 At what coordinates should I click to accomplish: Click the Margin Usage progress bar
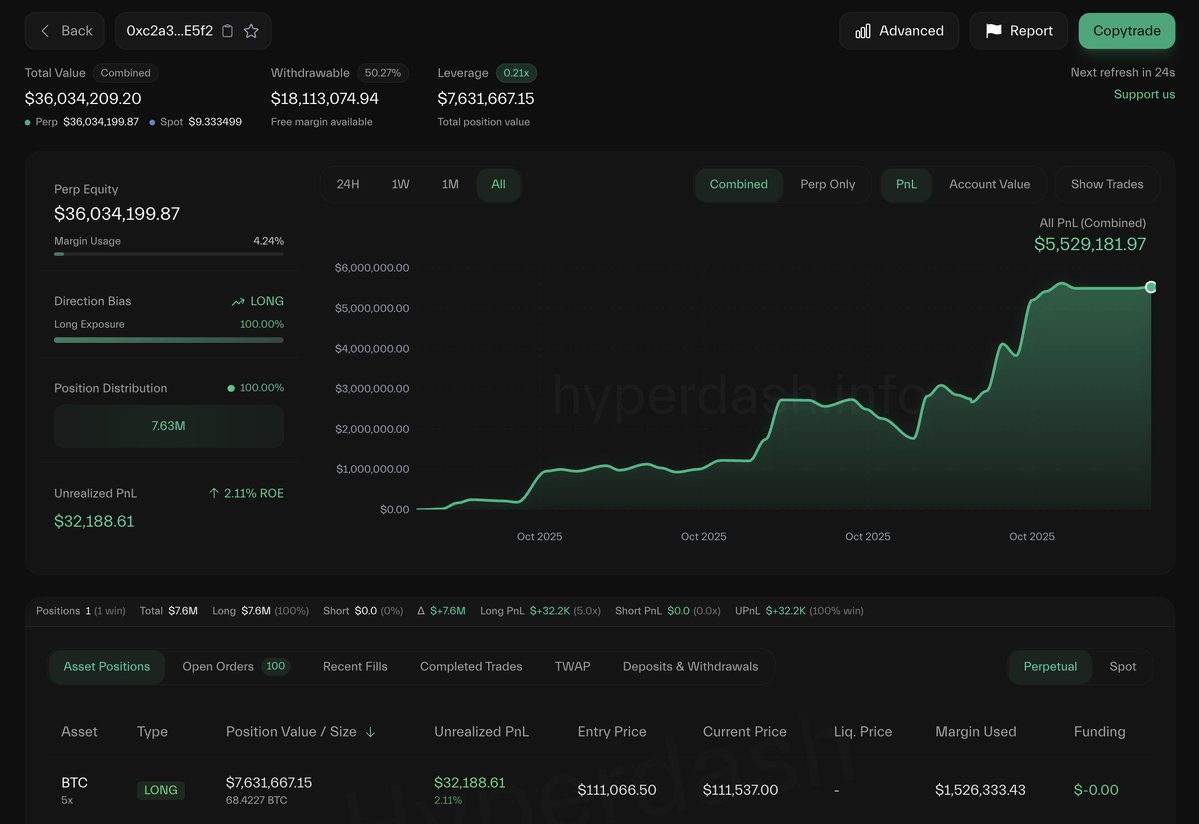(x=168, y=254)
